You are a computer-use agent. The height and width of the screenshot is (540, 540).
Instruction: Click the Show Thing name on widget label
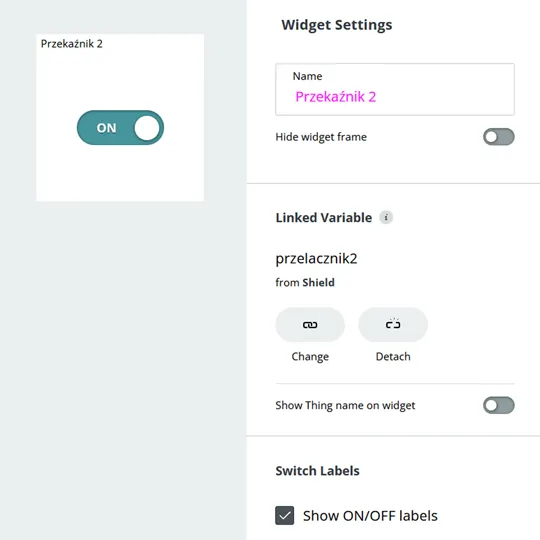[345, 405]
